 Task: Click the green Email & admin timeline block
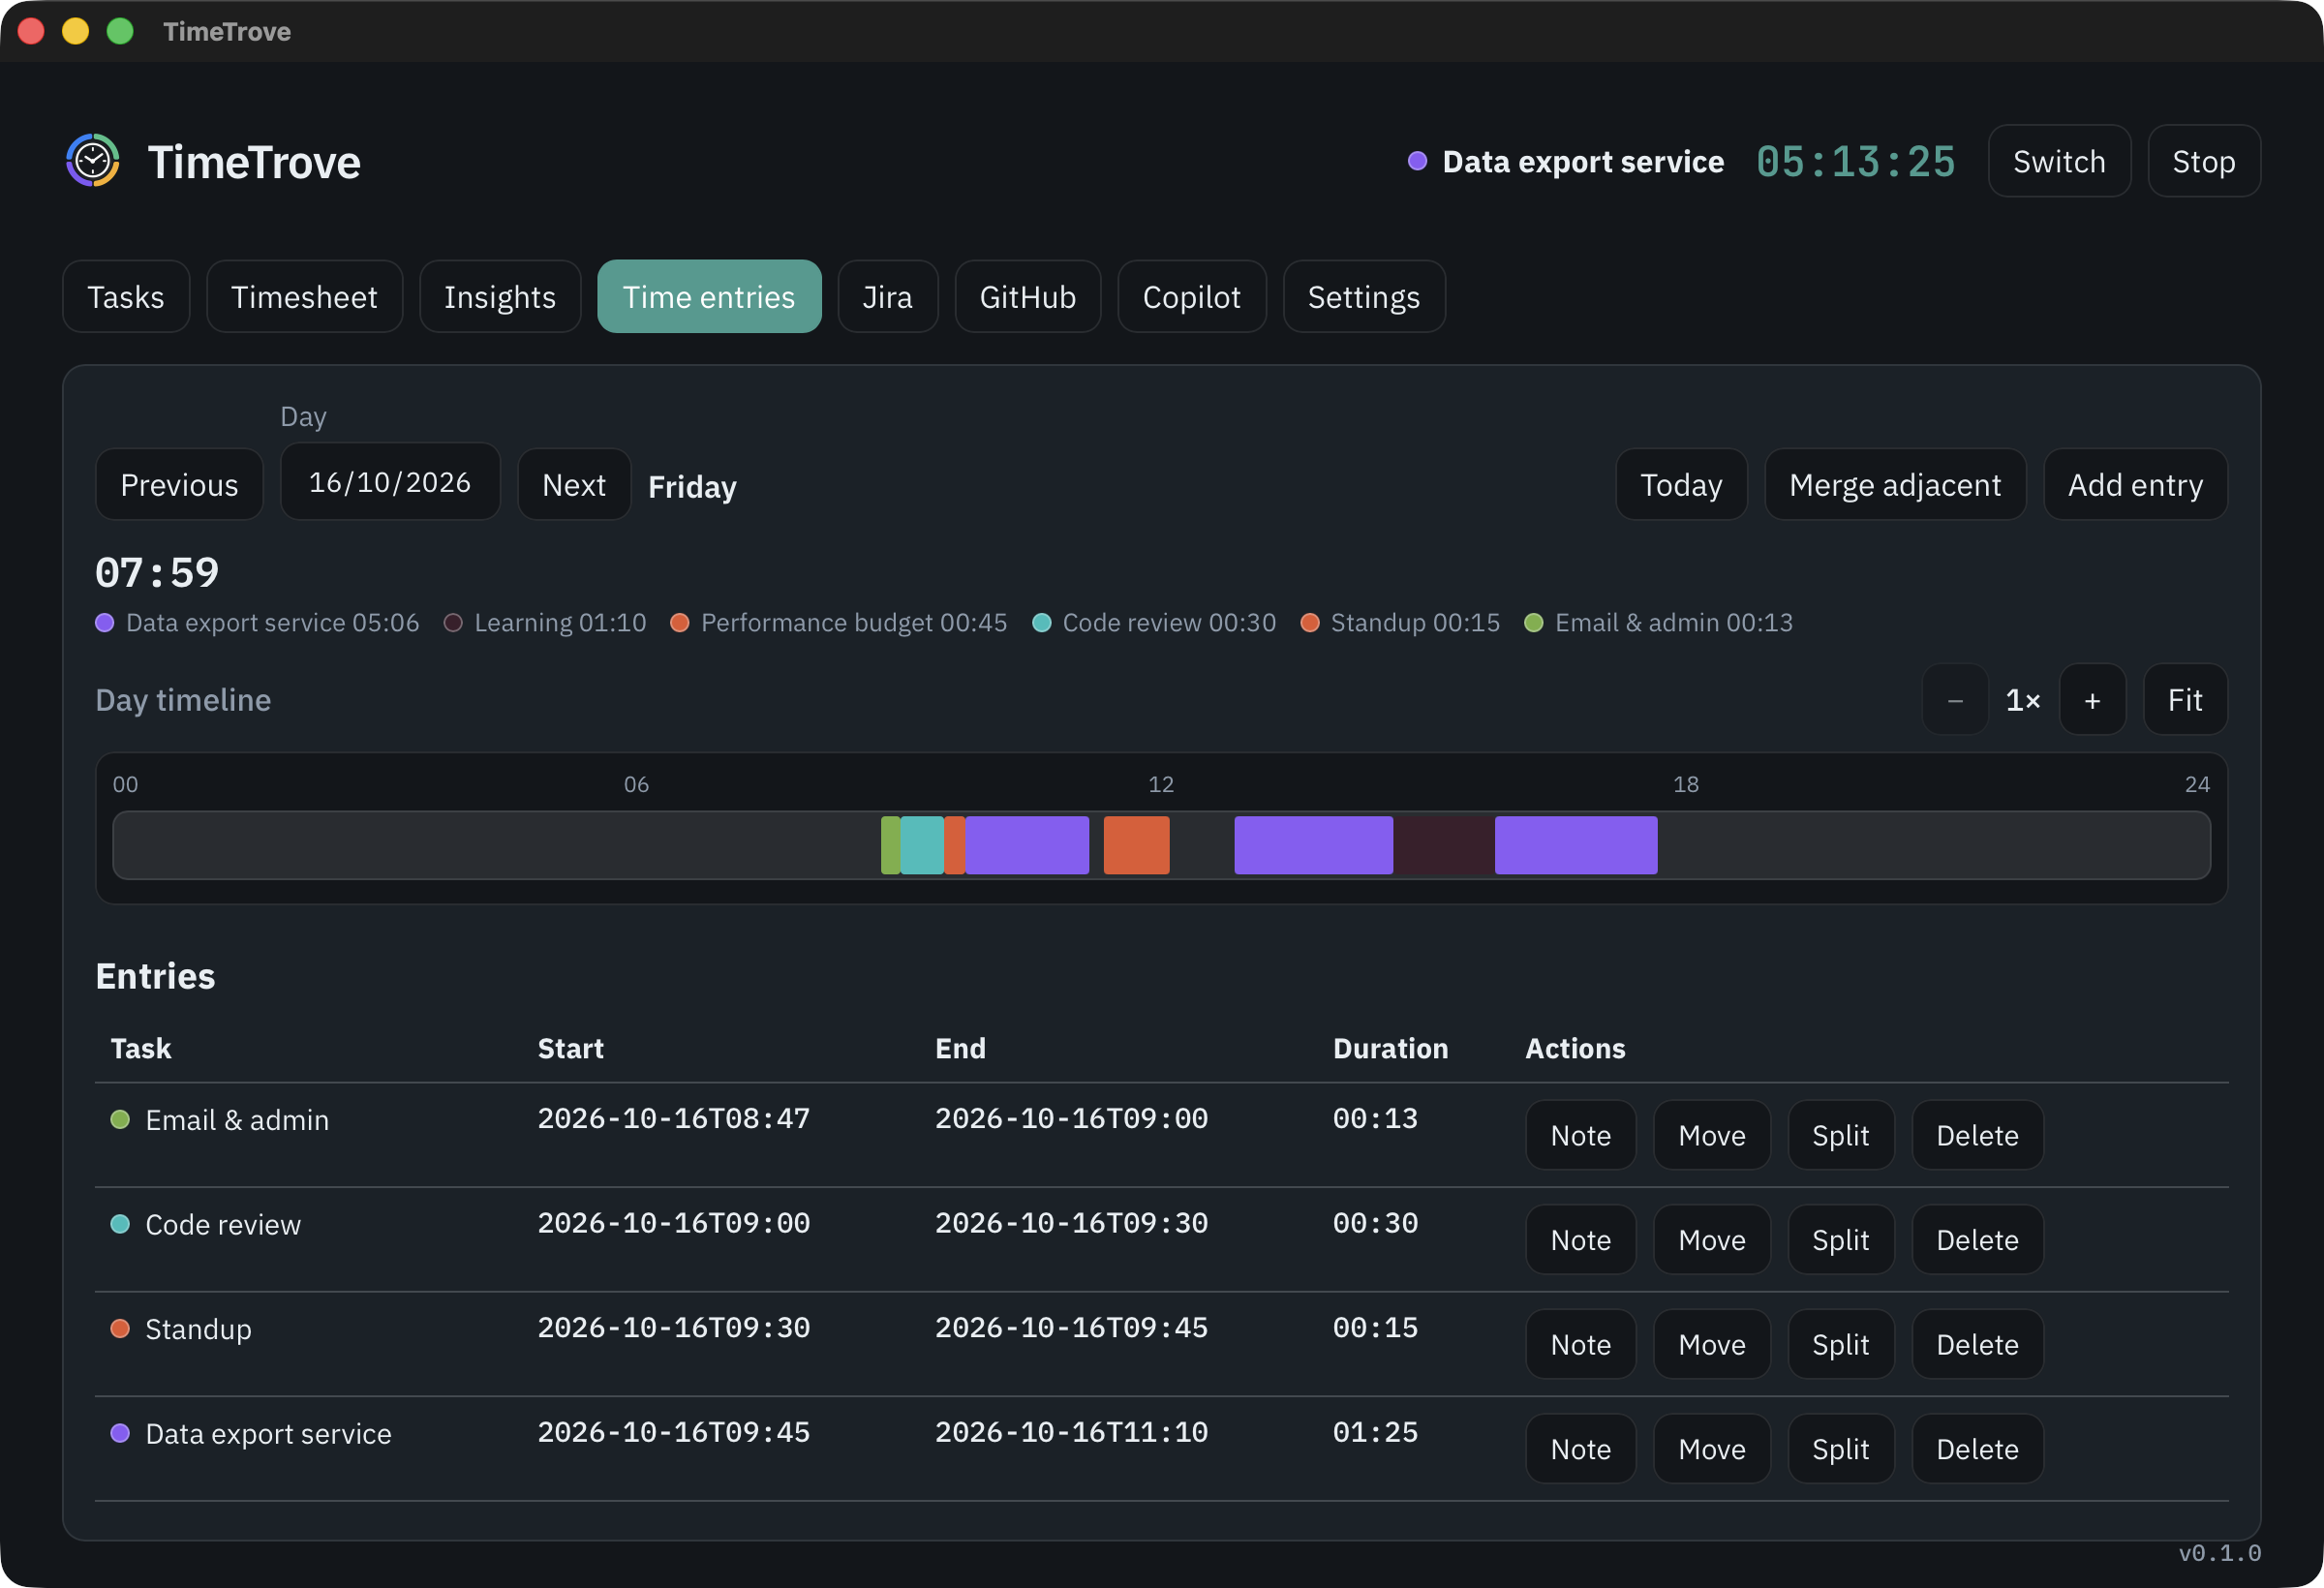point(890,845)
